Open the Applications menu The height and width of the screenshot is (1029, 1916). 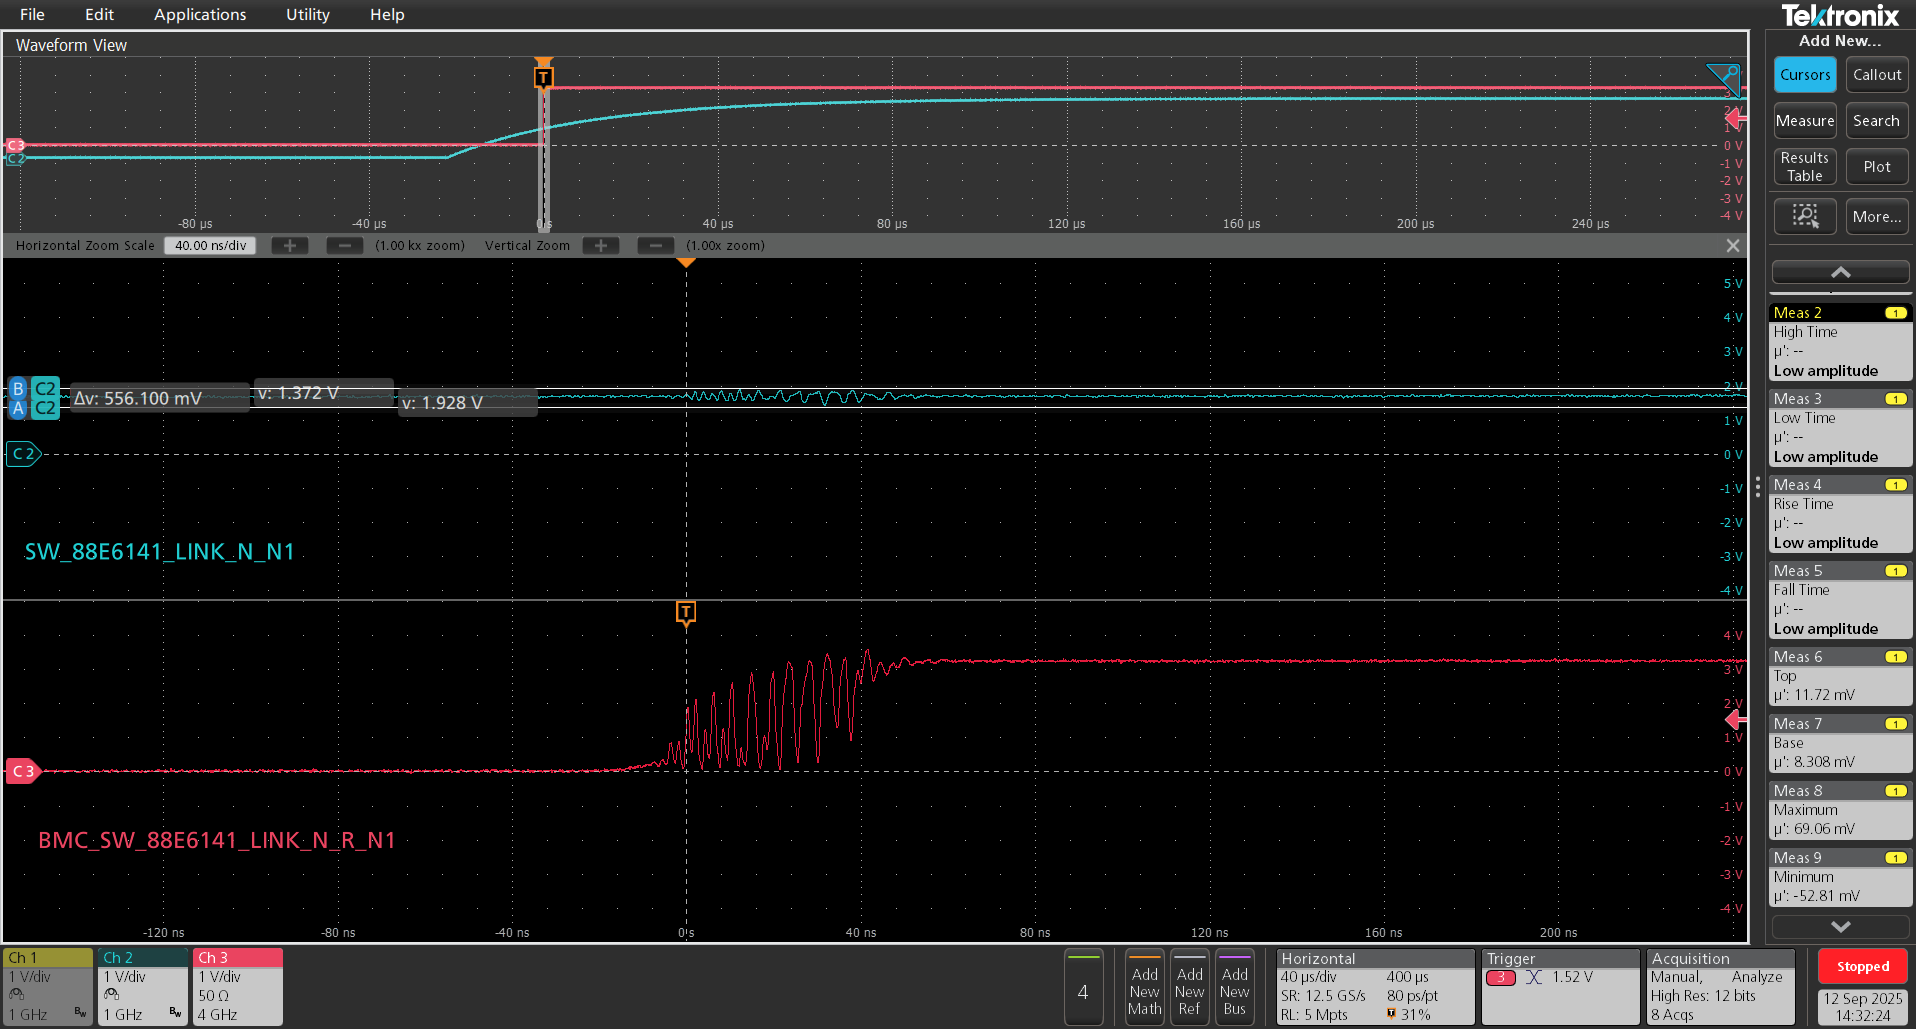(200, 14)
